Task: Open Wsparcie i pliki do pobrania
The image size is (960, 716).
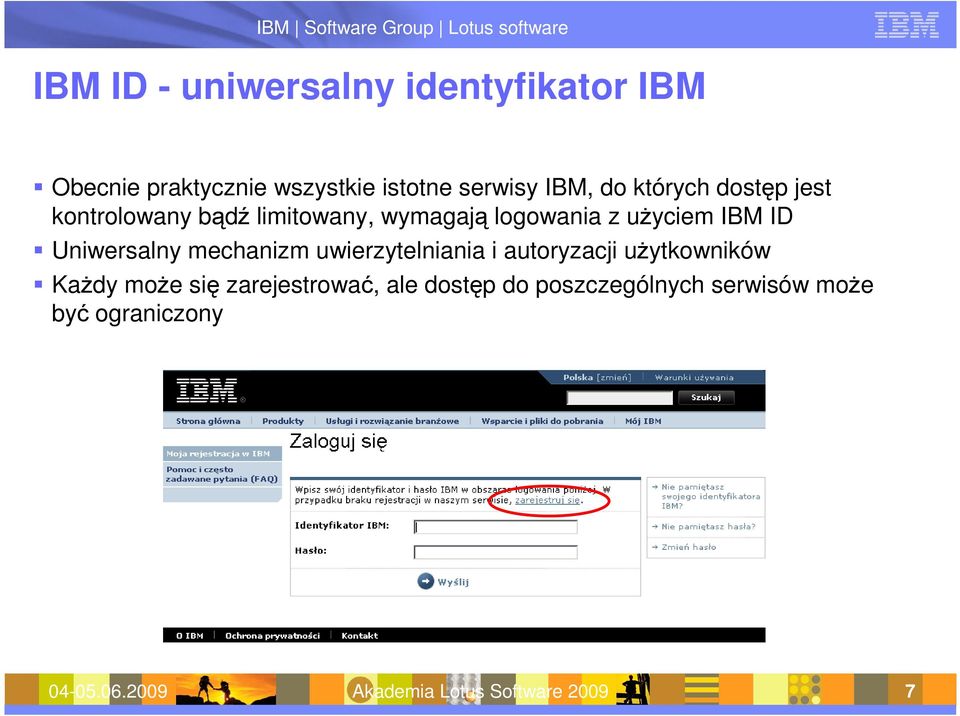Action: 542,421
